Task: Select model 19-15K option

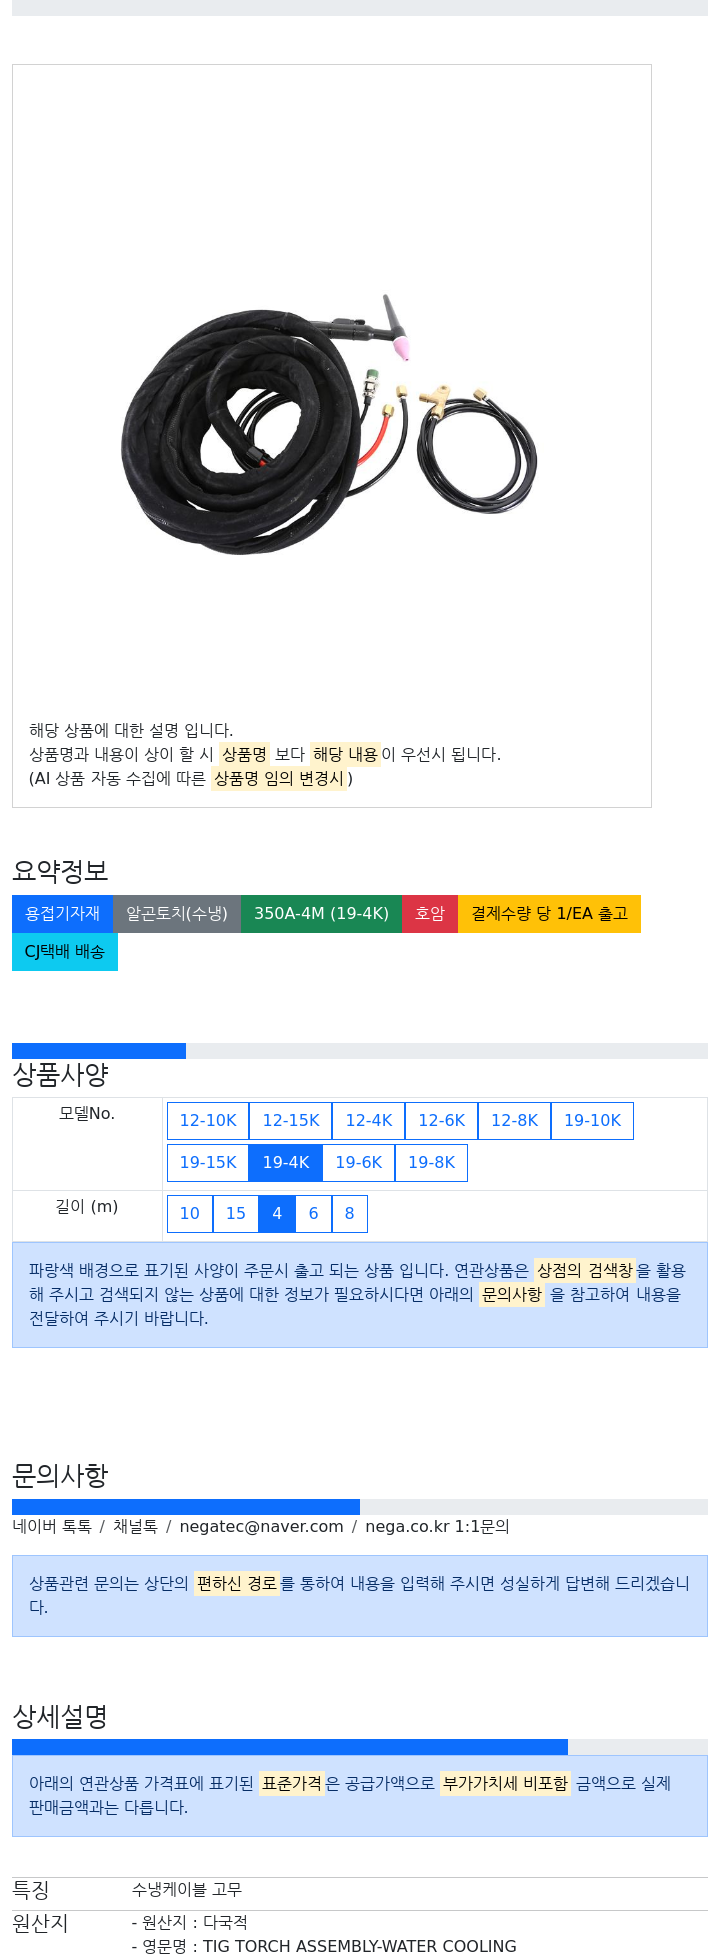Action: pos(208,1163)
